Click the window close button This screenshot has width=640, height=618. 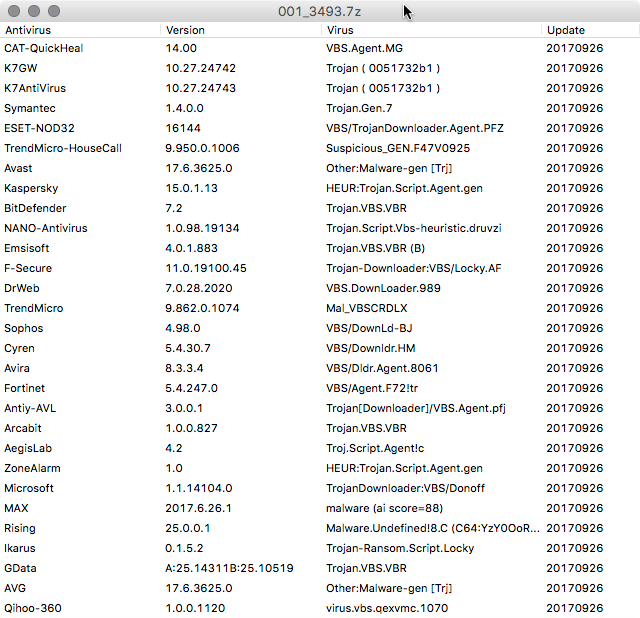click(14, 11)
